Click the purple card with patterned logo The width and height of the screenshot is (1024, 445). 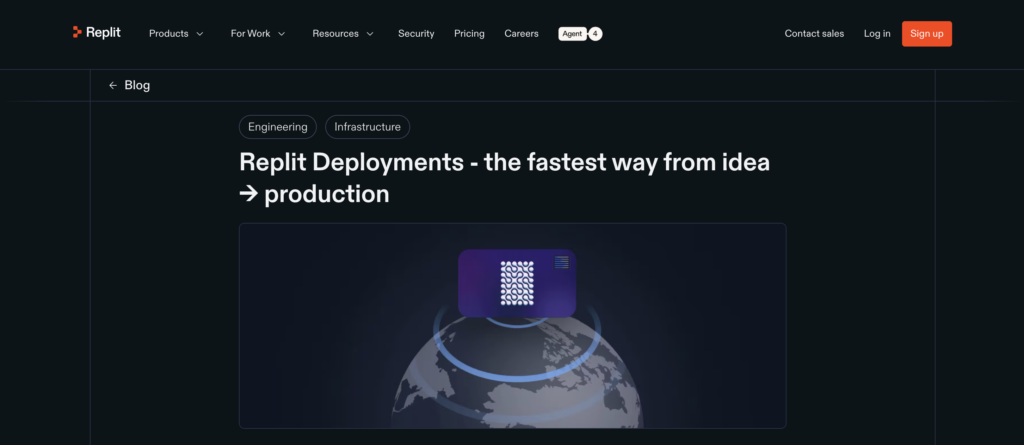(x=517, y=283)
